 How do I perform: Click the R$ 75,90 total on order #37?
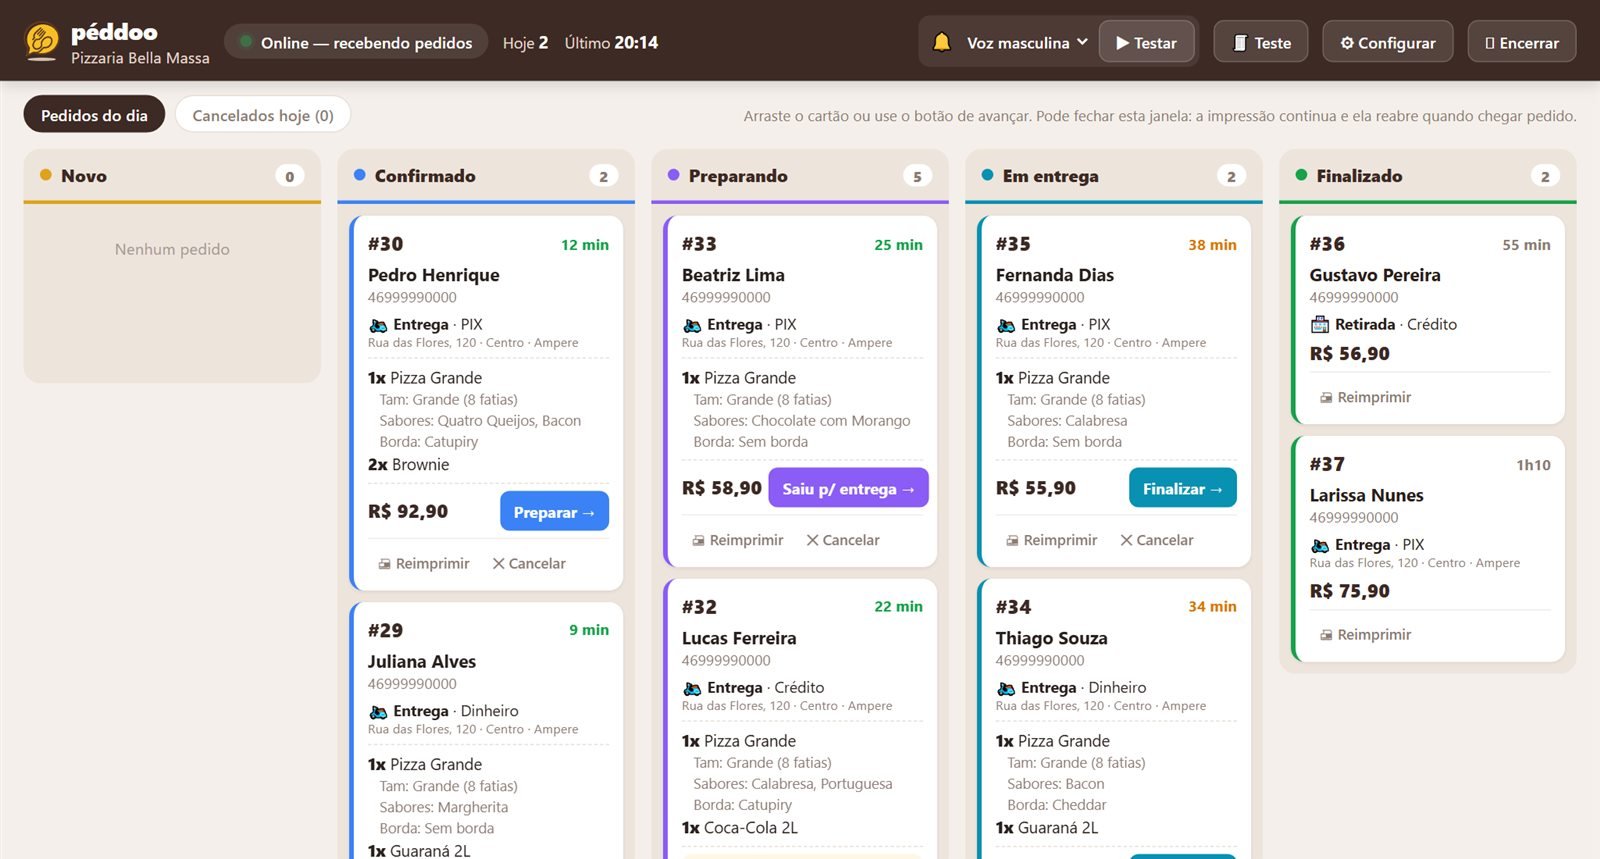[x=1350, y=591]
